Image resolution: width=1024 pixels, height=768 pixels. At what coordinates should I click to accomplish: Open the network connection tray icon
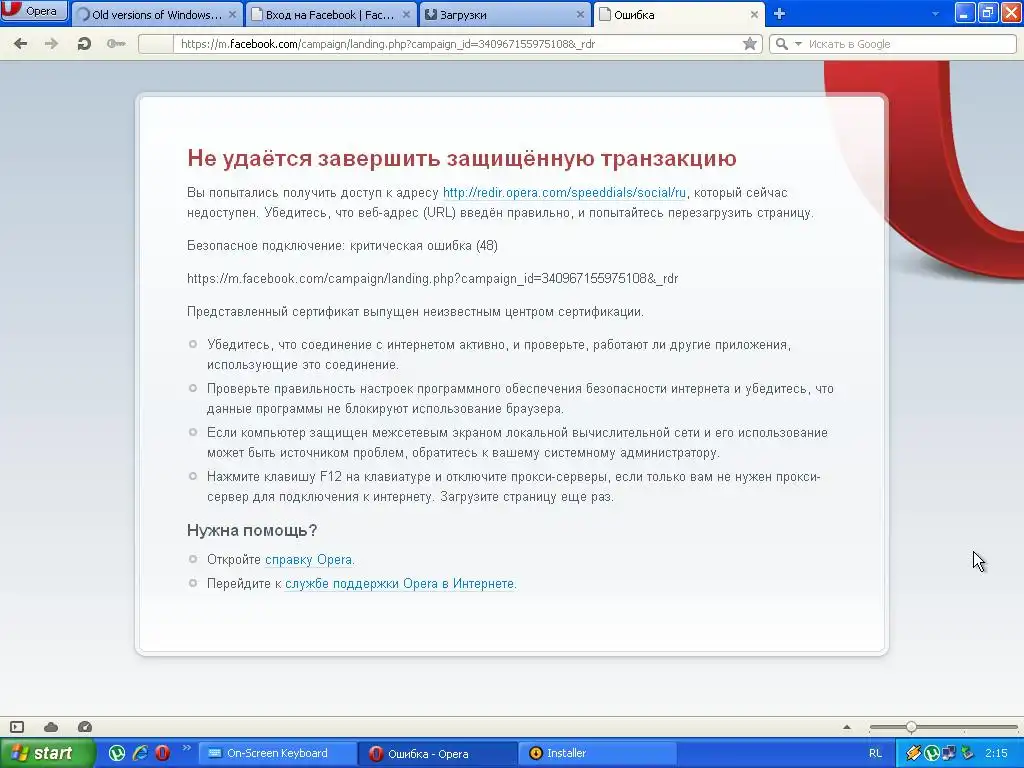(x=949, y=753)
